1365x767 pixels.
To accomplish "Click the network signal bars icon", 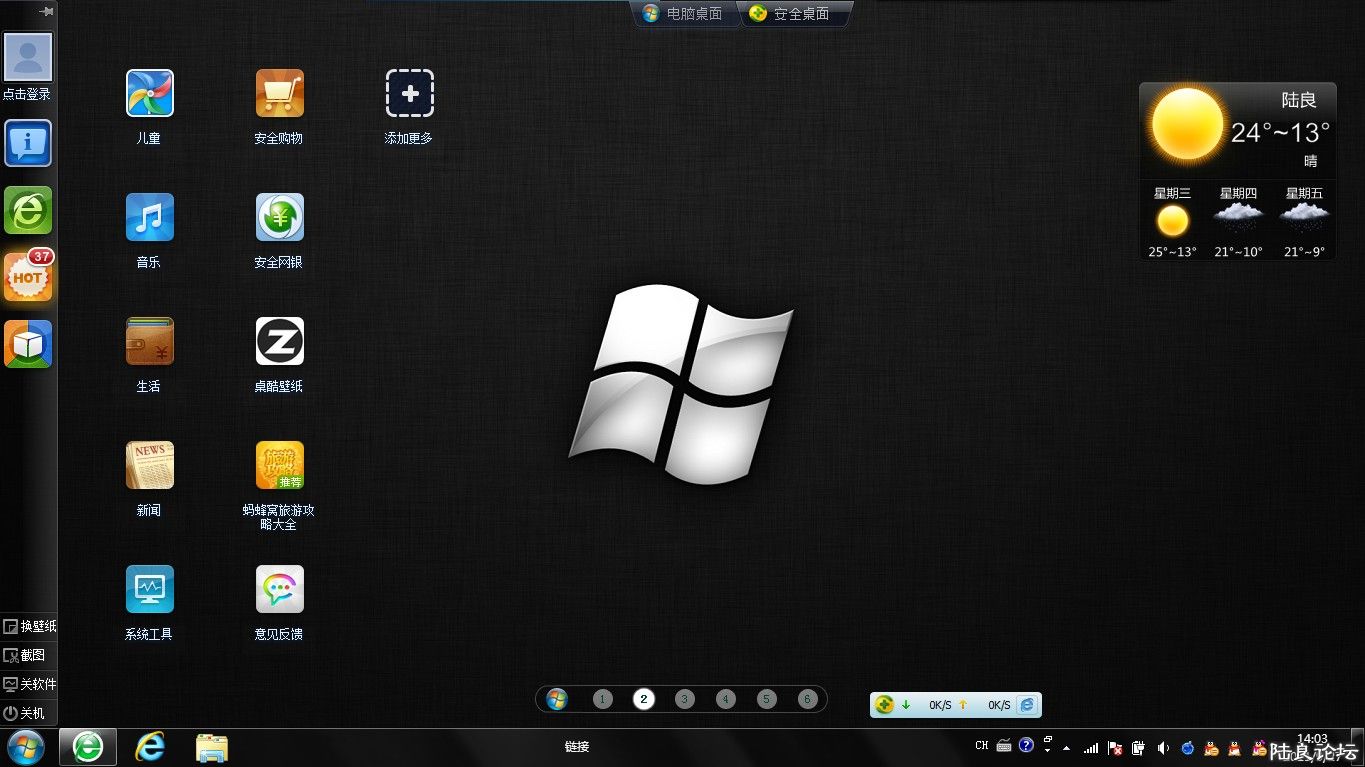I will [x=1091, y=748].
